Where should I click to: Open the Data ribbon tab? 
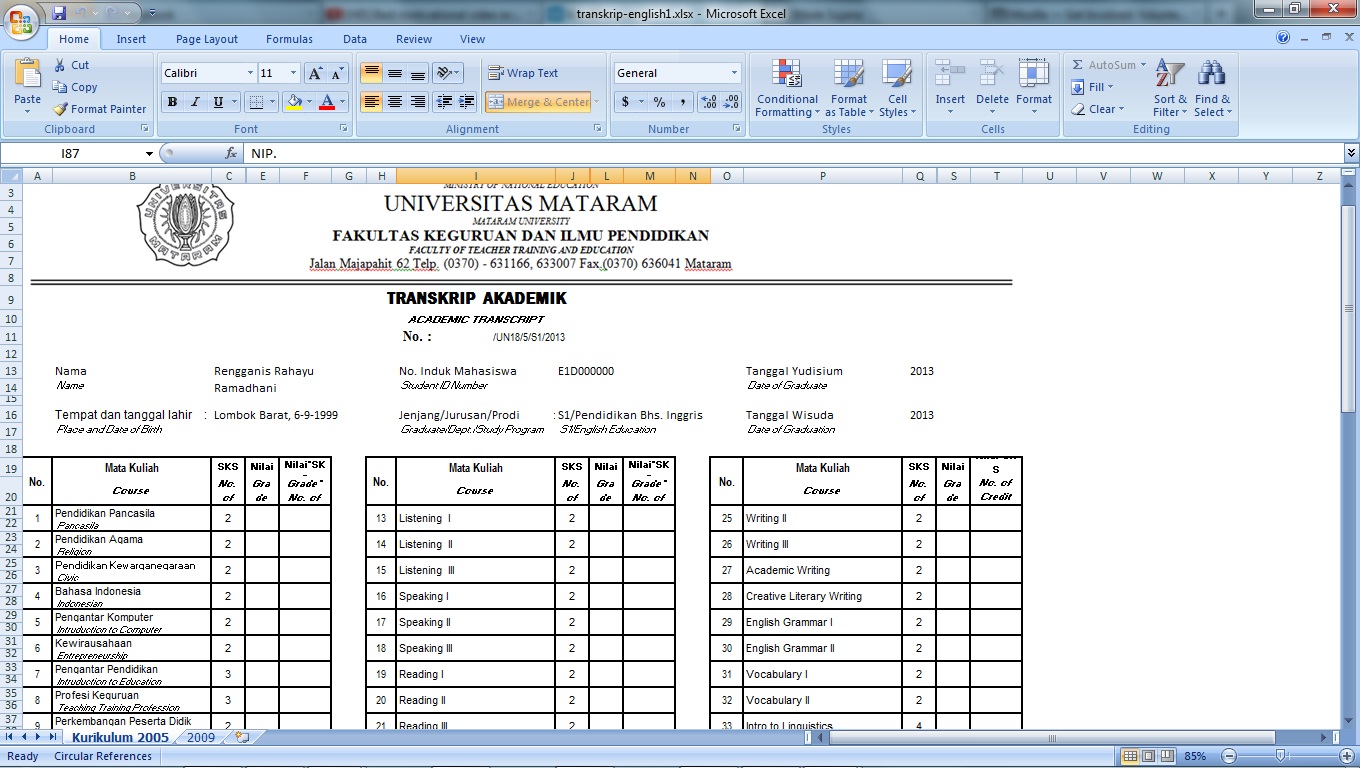(355, 39)
